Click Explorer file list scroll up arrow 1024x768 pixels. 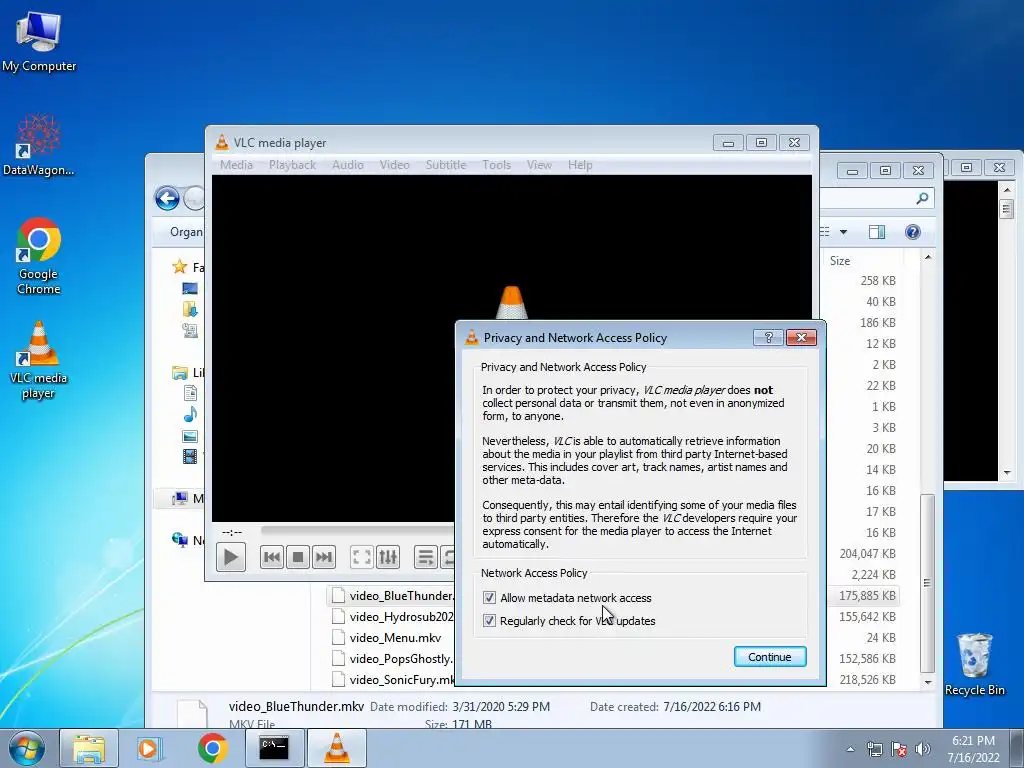coord(928,257)
